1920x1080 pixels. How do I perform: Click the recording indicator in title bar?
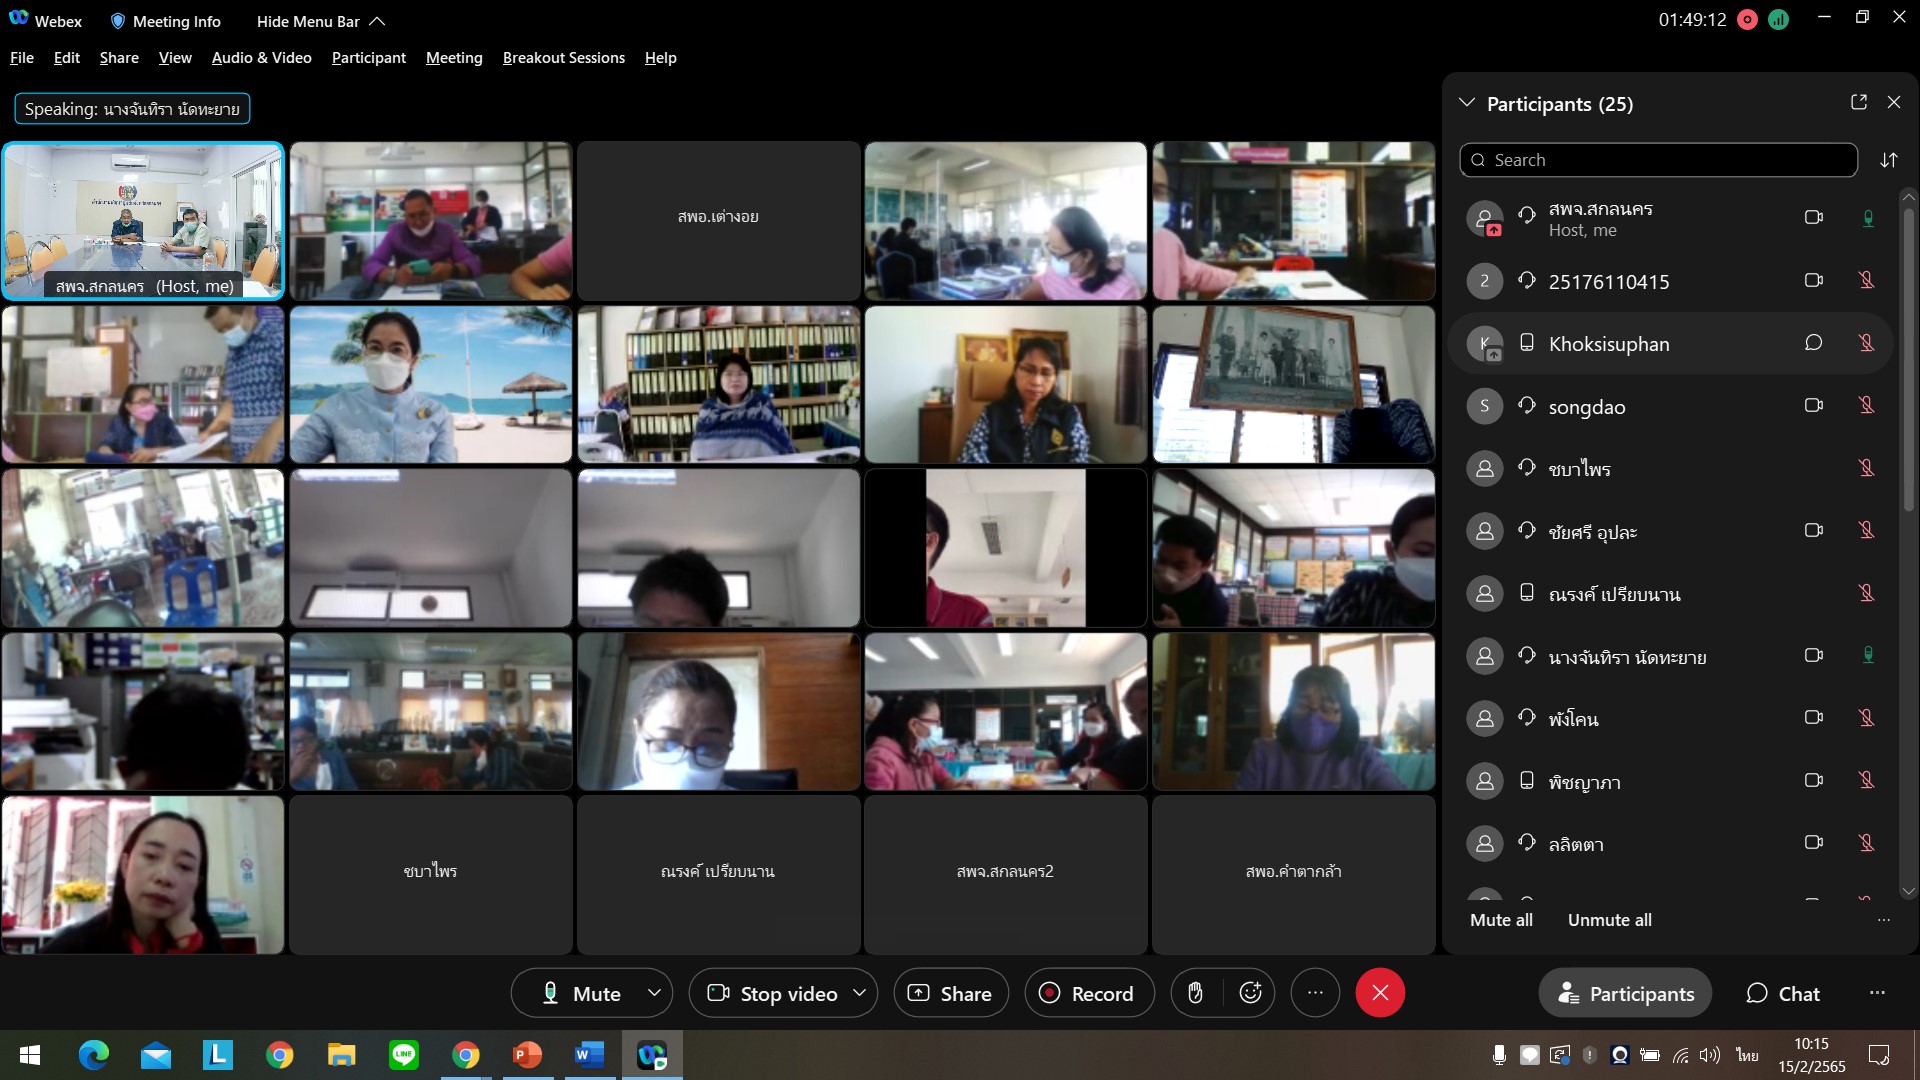point(1748,20)
